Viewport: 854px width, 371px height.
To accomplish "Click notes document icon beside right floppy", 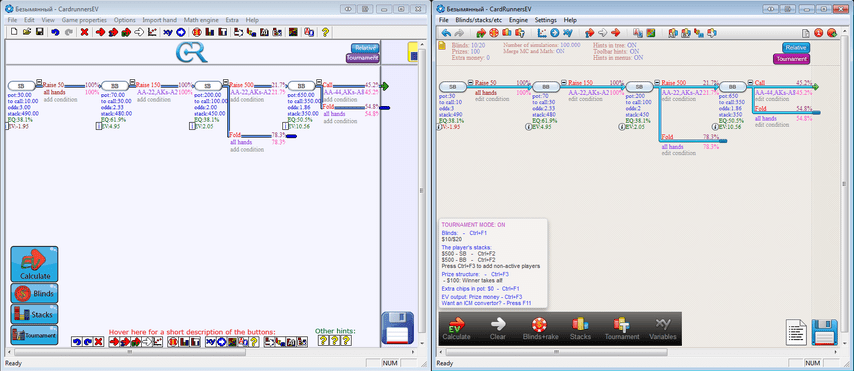I will [x=796, y=332].
